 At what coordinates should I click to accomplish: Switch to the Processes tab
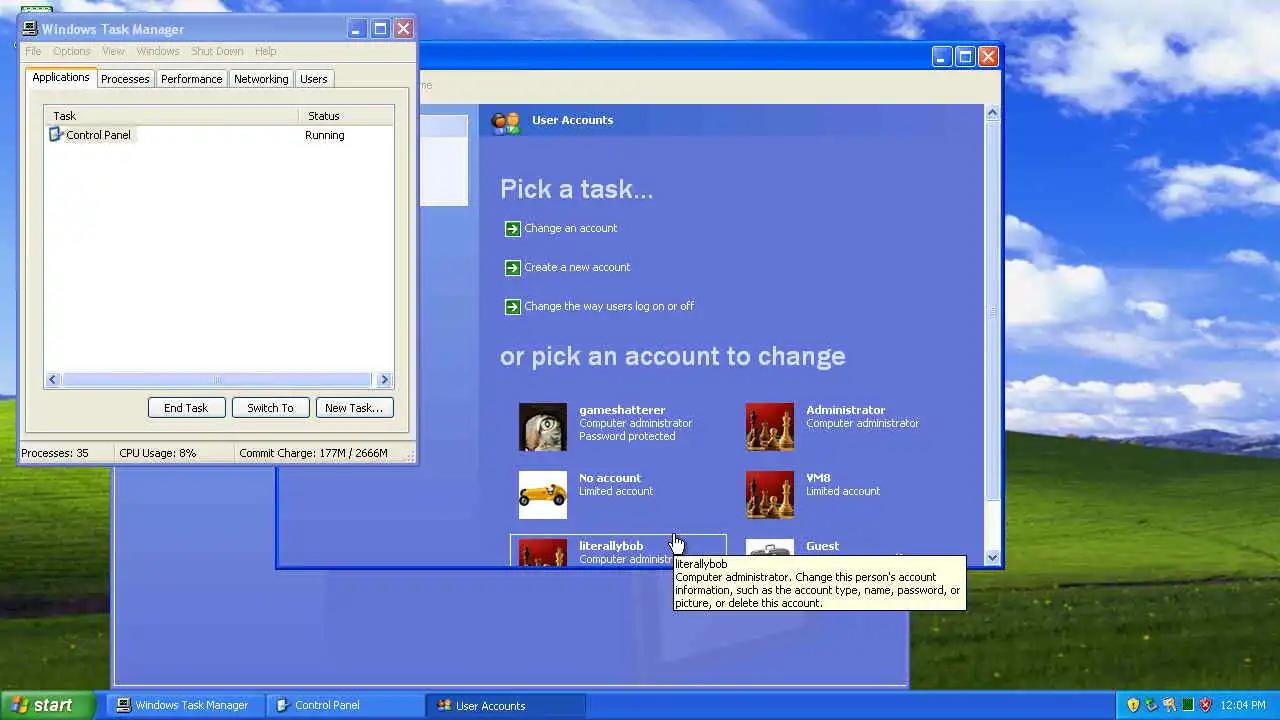[x=125, y=79]
